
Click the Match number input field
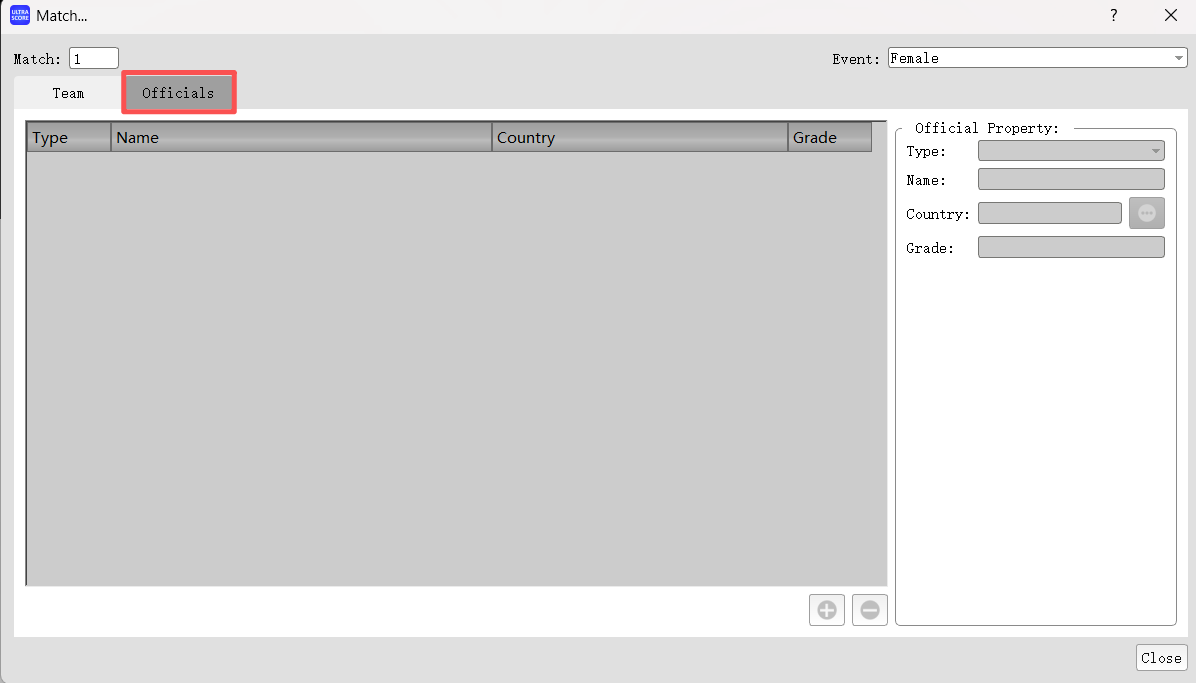[94, 59]
